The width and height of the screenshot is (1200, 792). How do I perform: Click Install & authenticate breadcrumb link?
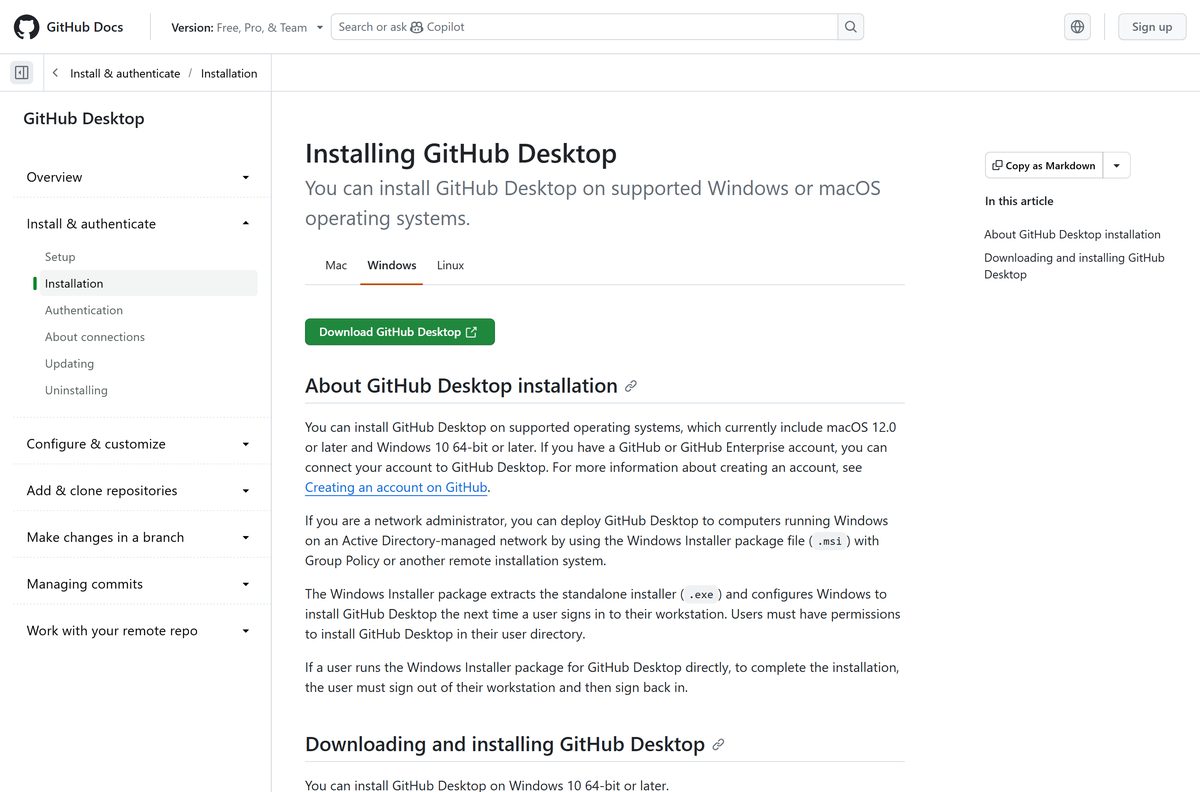125,73
